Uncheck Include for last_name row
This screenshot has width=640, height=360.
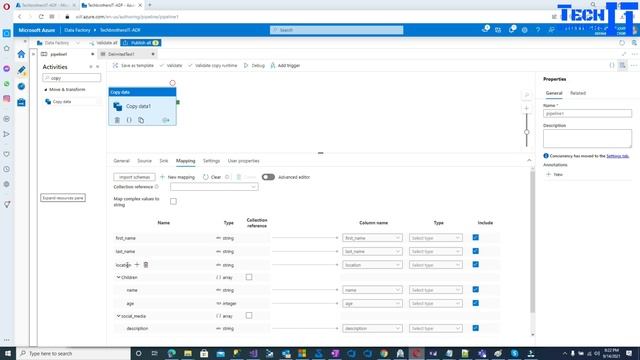(x=476, y=251)
